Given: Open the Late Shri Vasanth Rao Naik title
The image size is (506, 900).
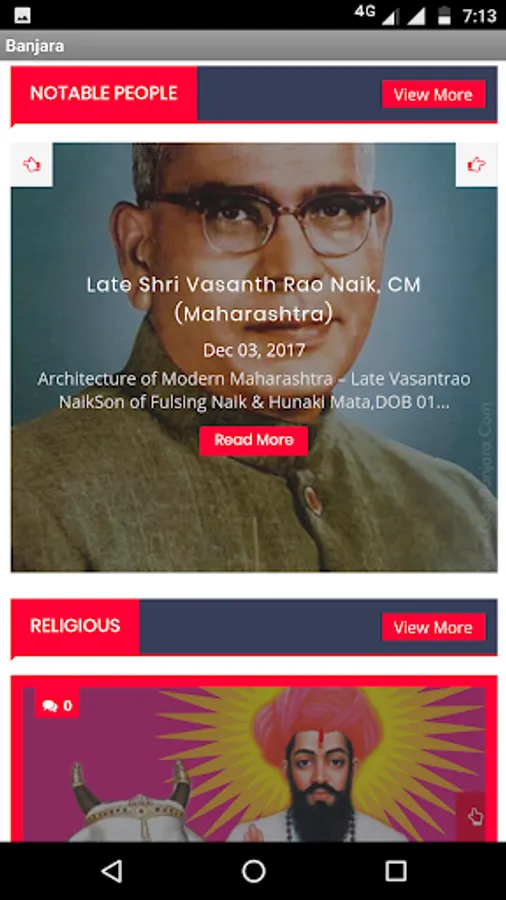Looking at the screenshot, I should tap(254, 299).
